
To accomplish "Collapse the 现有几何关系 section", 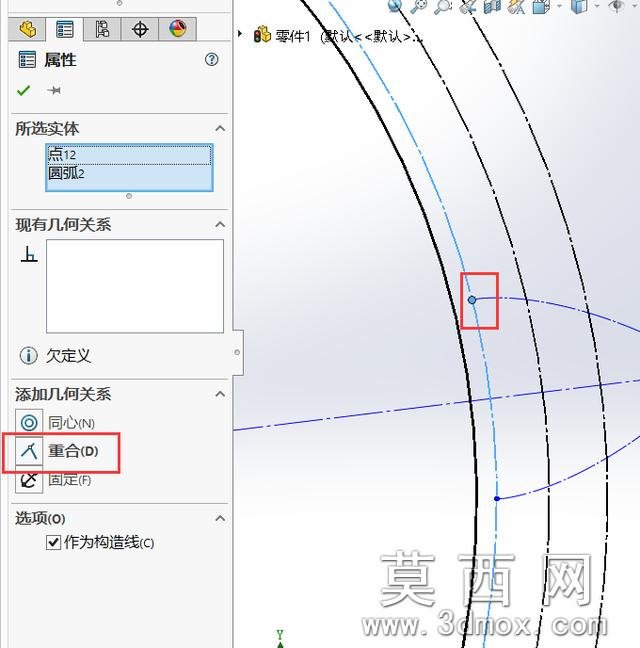I will coord(220,224).
